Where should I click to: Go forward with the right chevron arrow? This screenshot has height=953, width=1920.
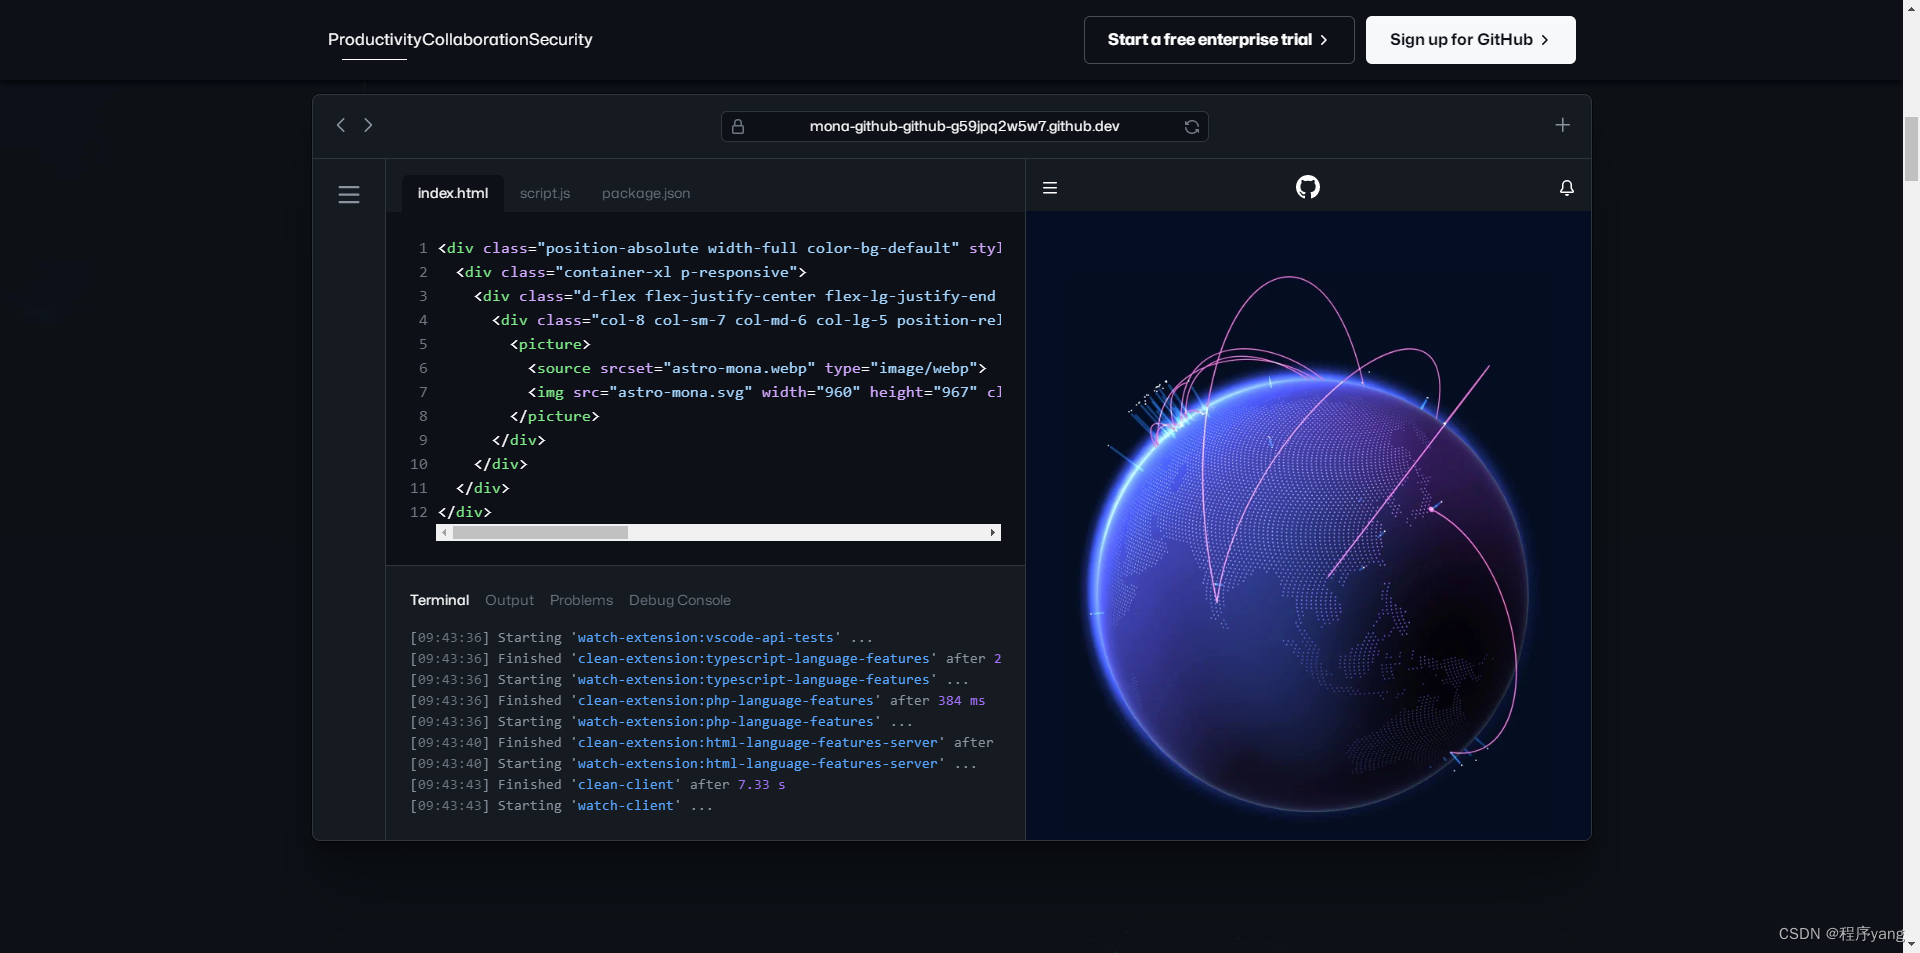[x=368, y=125]
